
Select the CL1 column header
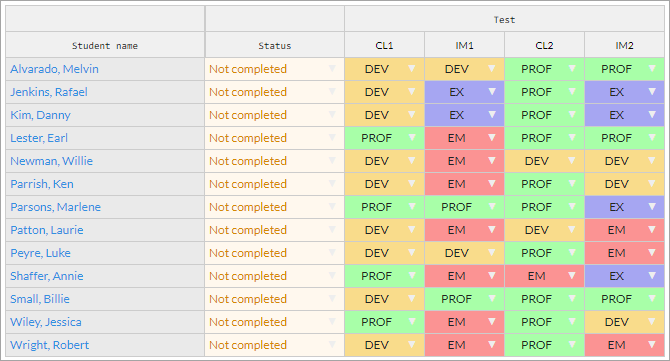tap(384, 45)
